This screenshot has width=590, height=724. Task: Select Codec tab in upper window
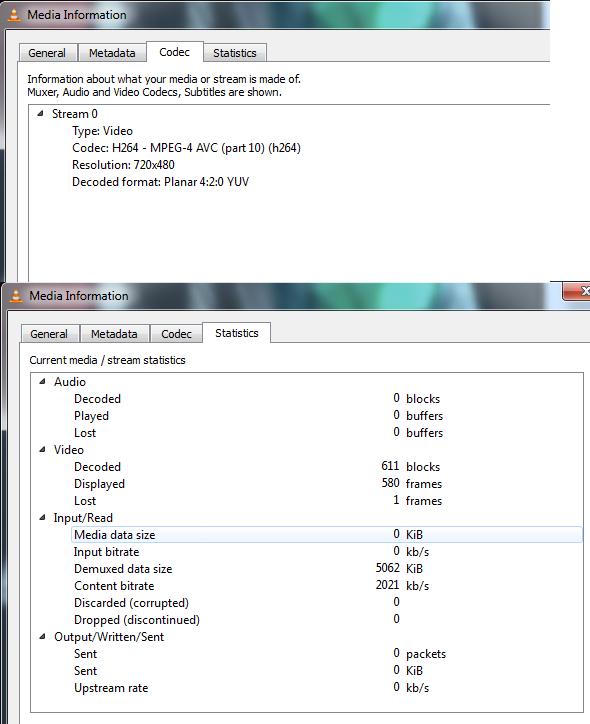[x=175, y=52]
